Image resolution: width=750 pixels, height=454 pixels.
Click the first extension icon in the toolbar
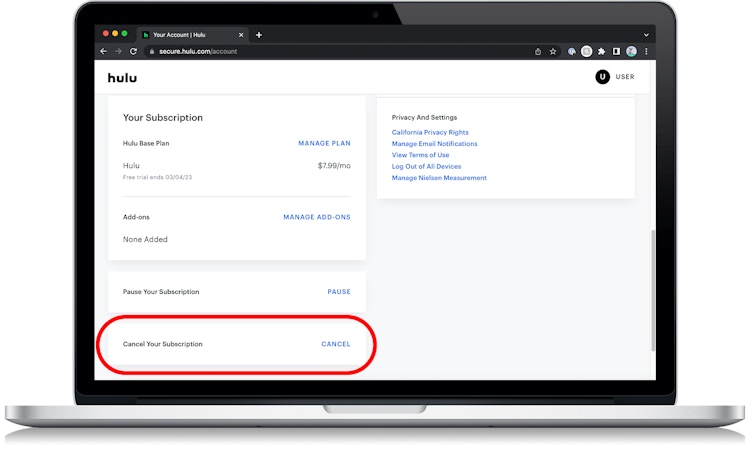(572, 51)
